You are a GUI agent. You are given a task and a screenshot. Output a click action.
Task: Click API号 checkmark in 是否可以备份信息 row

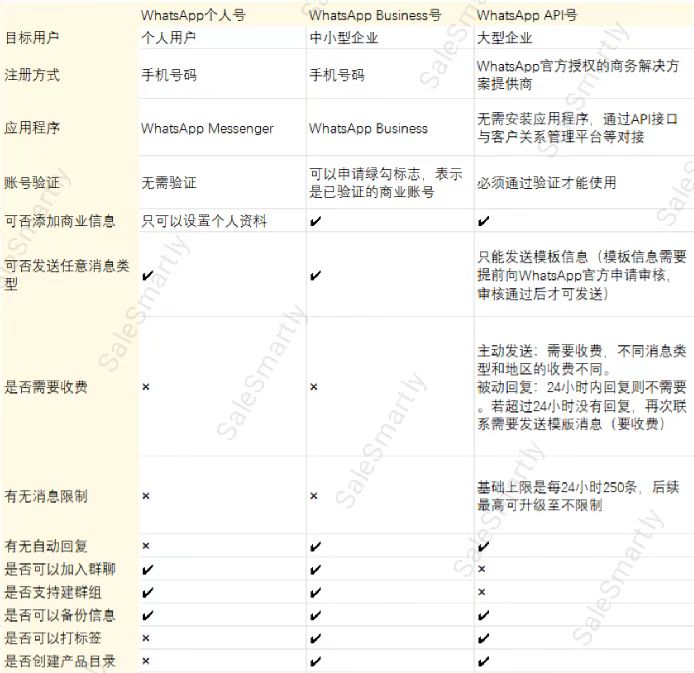483,615
